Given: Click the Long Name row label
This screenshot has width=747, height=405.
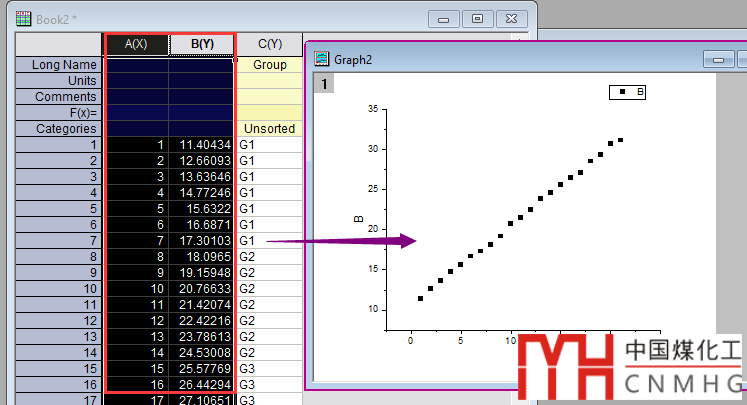Looking at the screenshot, I should [59, 64].
